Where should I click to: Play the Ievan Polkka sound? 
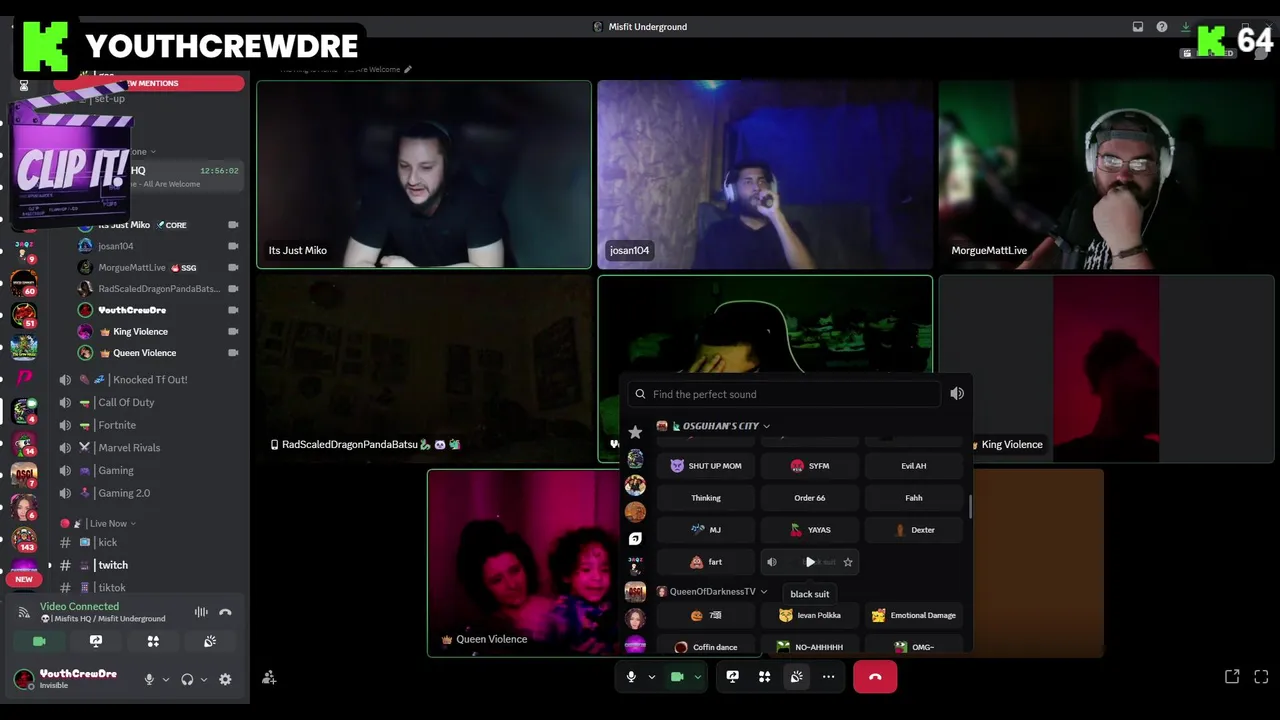point(810,615)
